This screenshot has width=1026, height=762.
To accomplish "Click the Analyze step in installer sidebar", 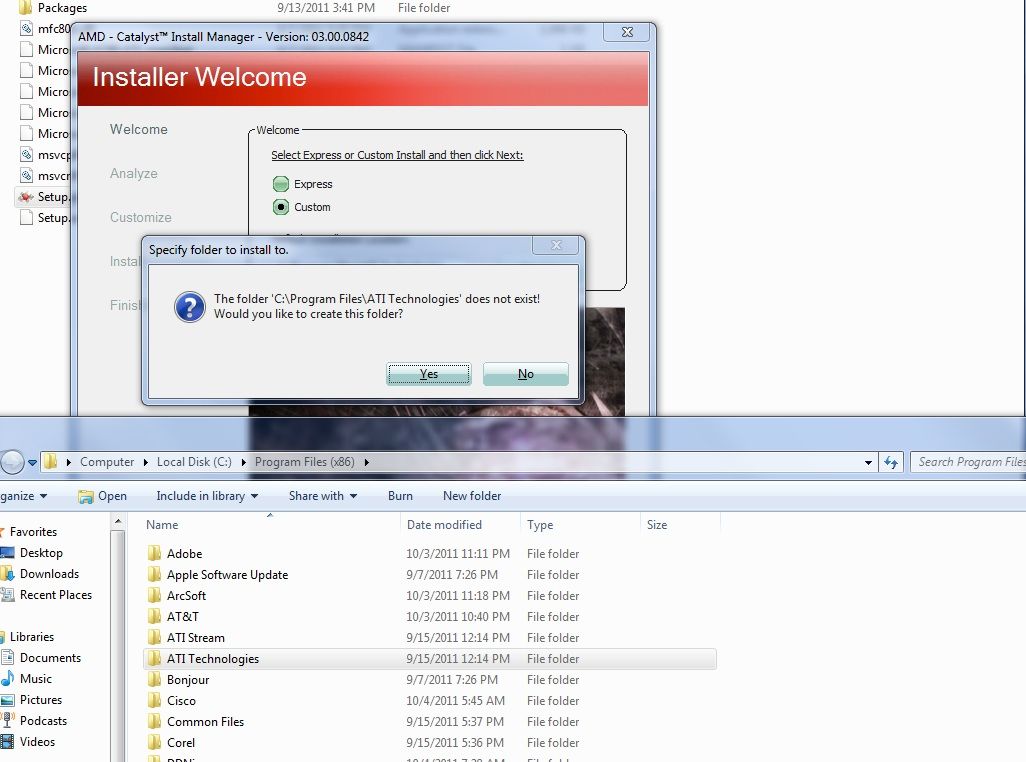I will click(133, 173).
